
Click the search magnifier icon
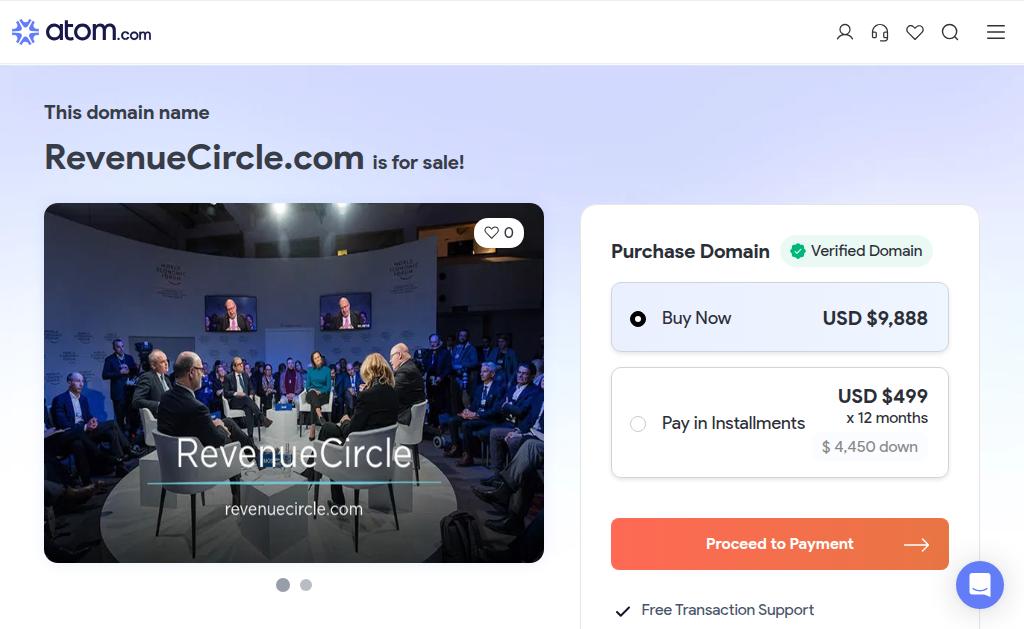pos(950,32)
